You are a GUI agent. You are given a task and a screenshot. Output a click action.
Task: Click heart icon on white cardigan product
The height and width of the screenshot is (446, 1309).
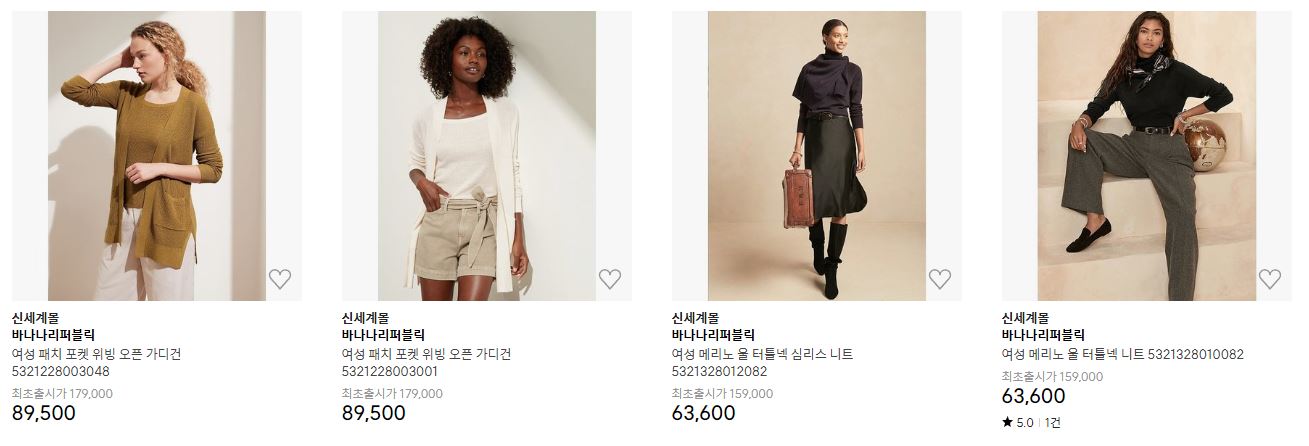610,280
